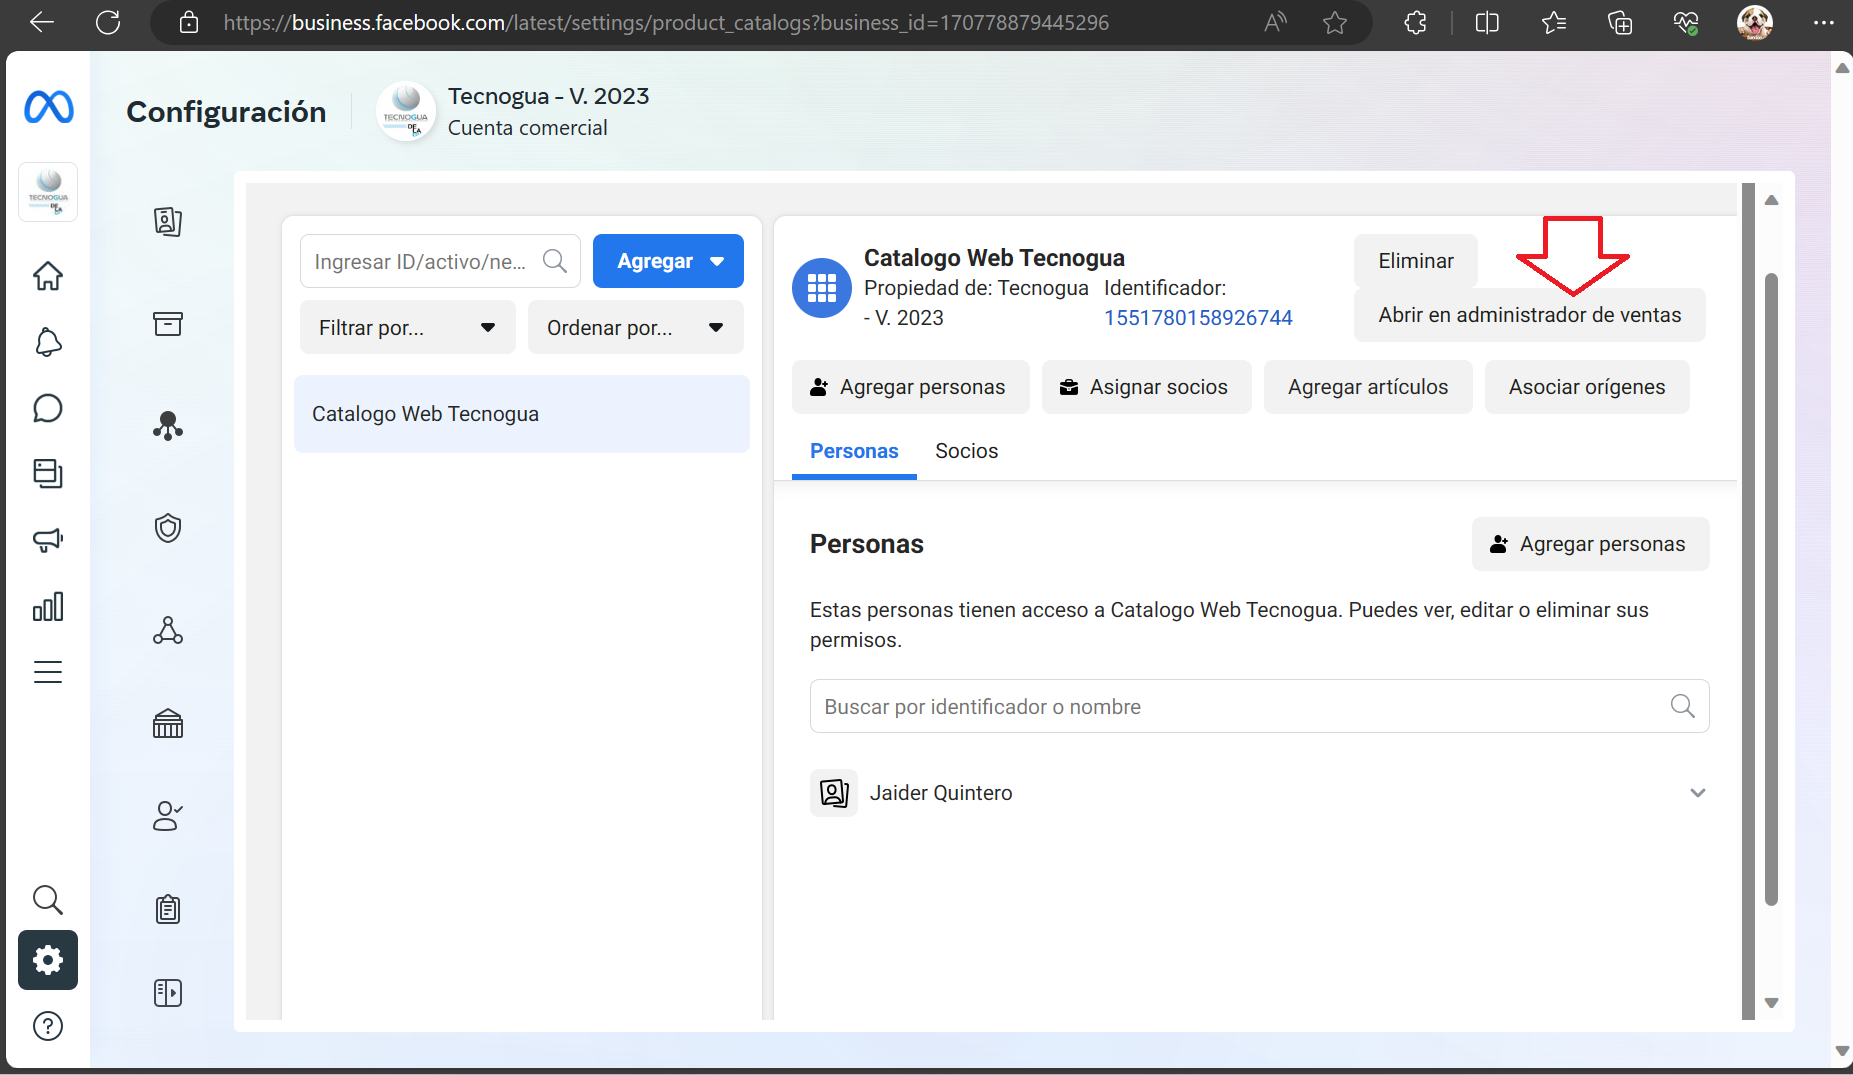Click Agregar personas in the Personas section

point(1591,544)
